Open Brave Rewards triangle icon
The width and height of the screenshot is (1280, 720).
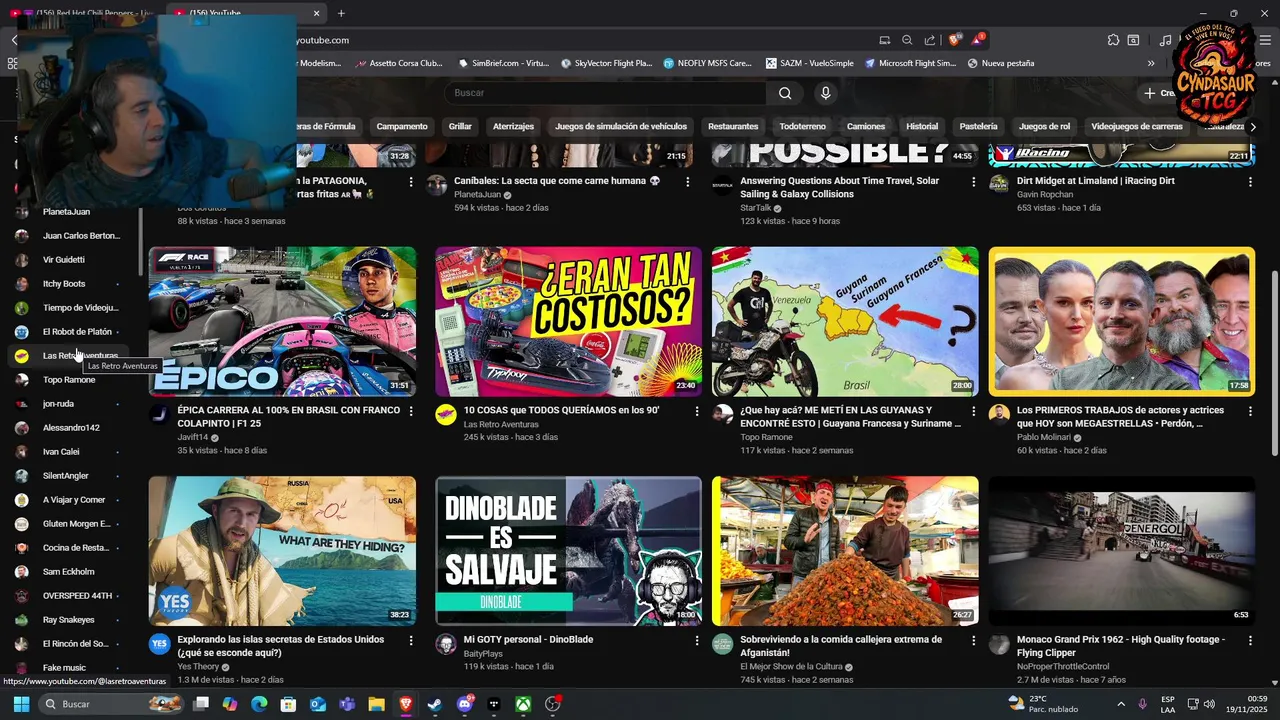point(977,40)
